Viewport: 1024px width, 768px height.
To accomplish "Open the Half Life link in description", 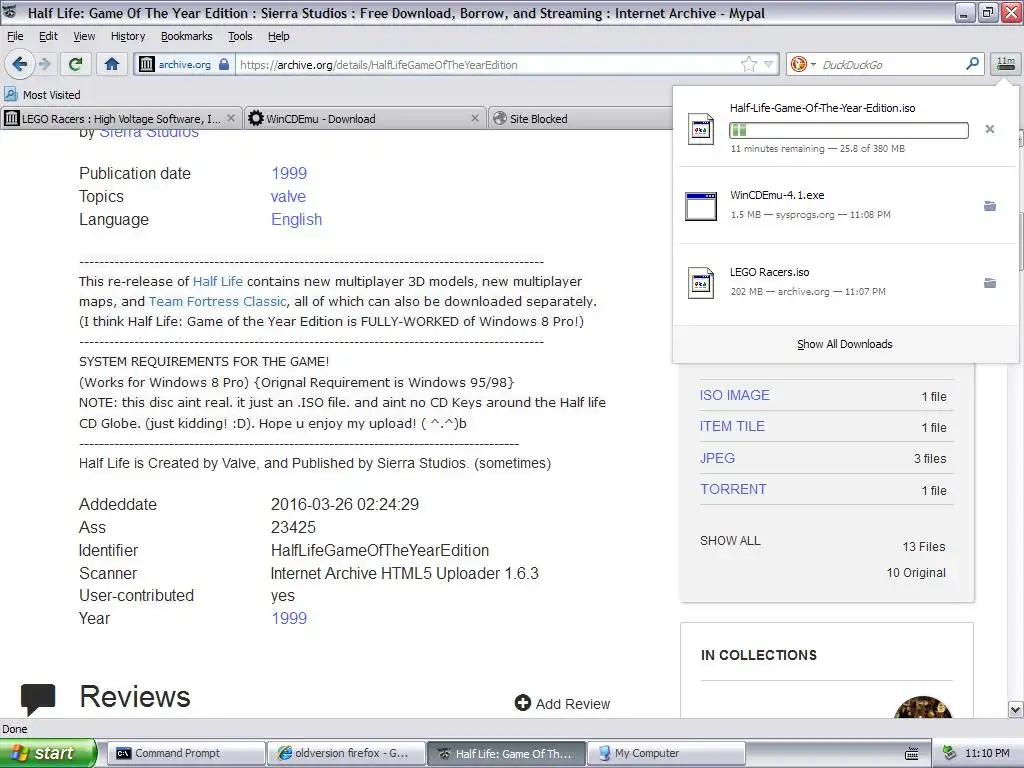I will [x=217, y=281].
